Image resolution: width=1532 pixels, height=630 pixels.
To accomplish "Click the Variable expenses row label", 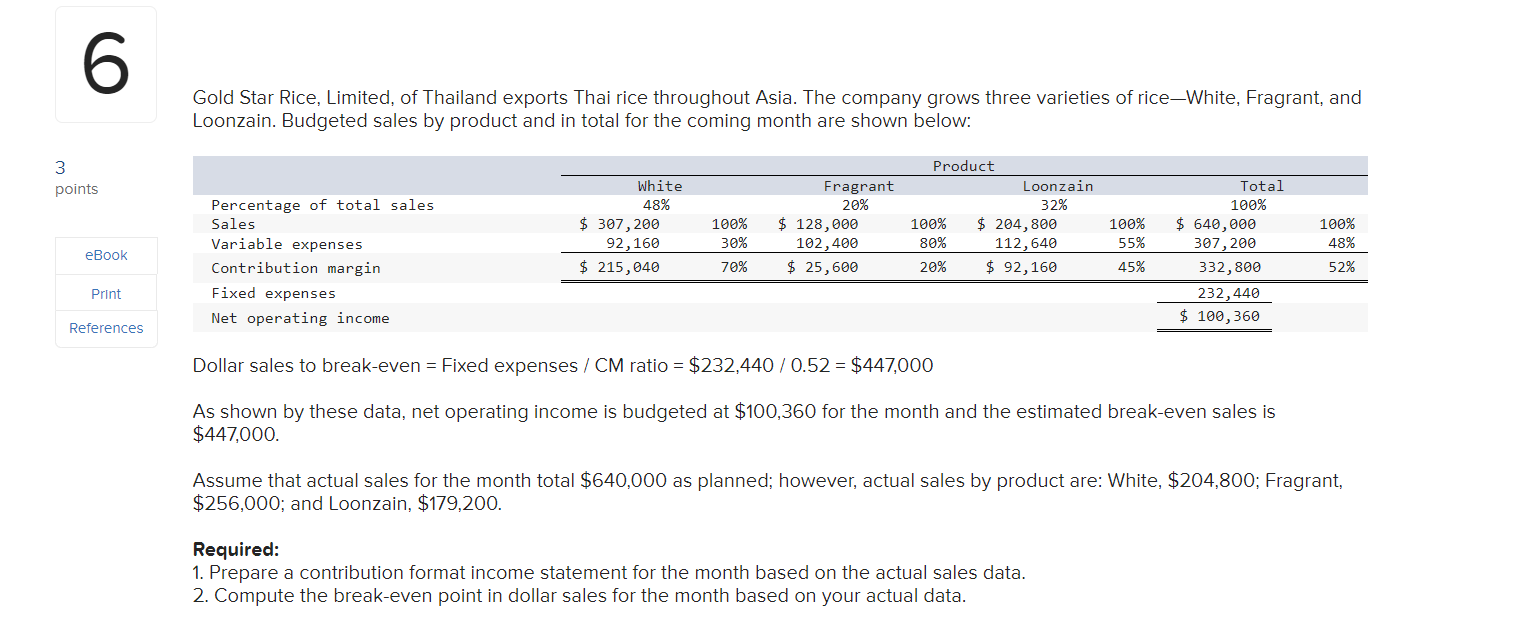I will (x=285, y=243).
